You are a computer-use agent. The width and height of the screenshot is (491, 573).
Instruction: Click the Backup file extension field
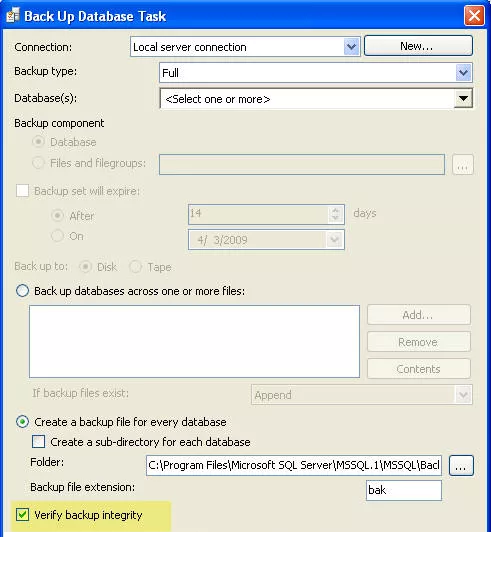click(404, 490)
